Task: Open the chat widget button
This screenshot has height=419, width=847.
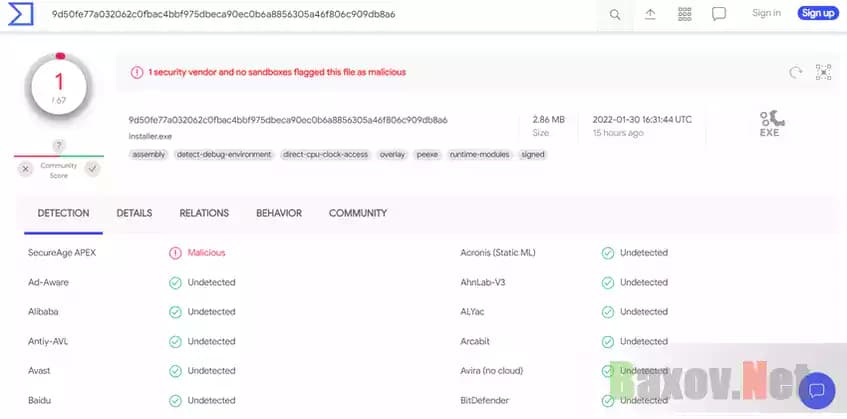Action: (x=816, y=390)
